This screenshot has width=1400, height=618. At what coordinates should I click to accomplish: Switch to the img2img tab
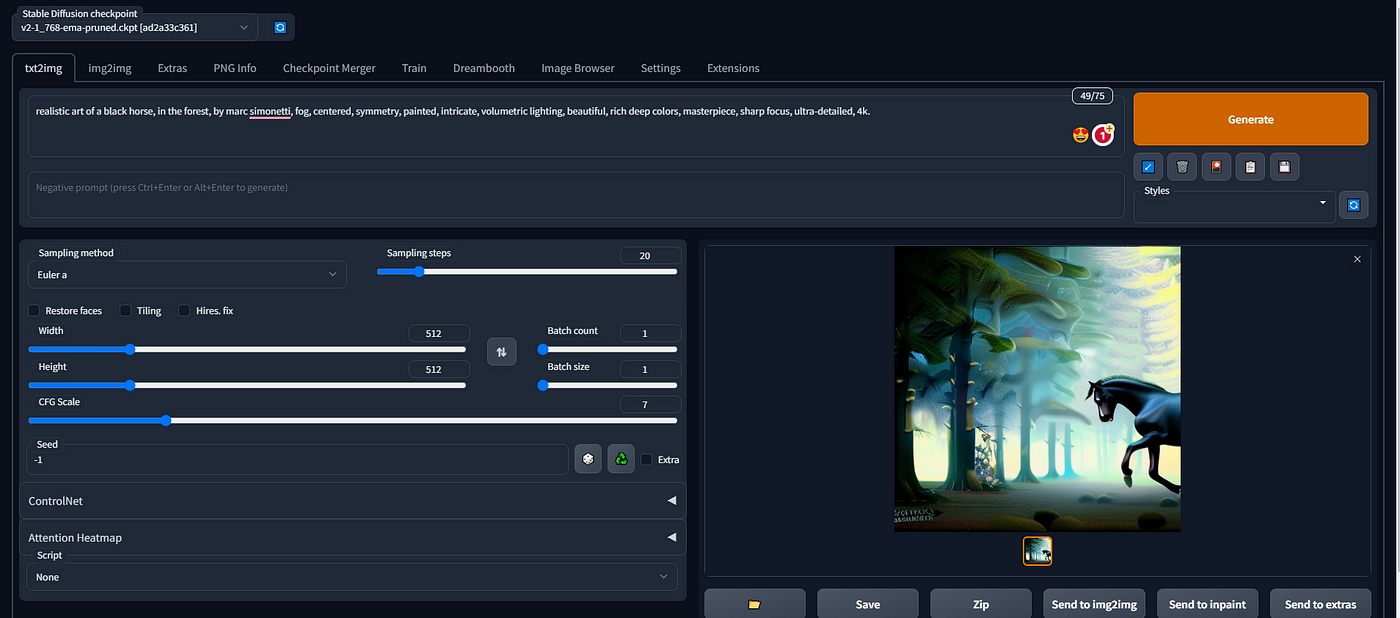pyautogui.click(x=110, y=68)
